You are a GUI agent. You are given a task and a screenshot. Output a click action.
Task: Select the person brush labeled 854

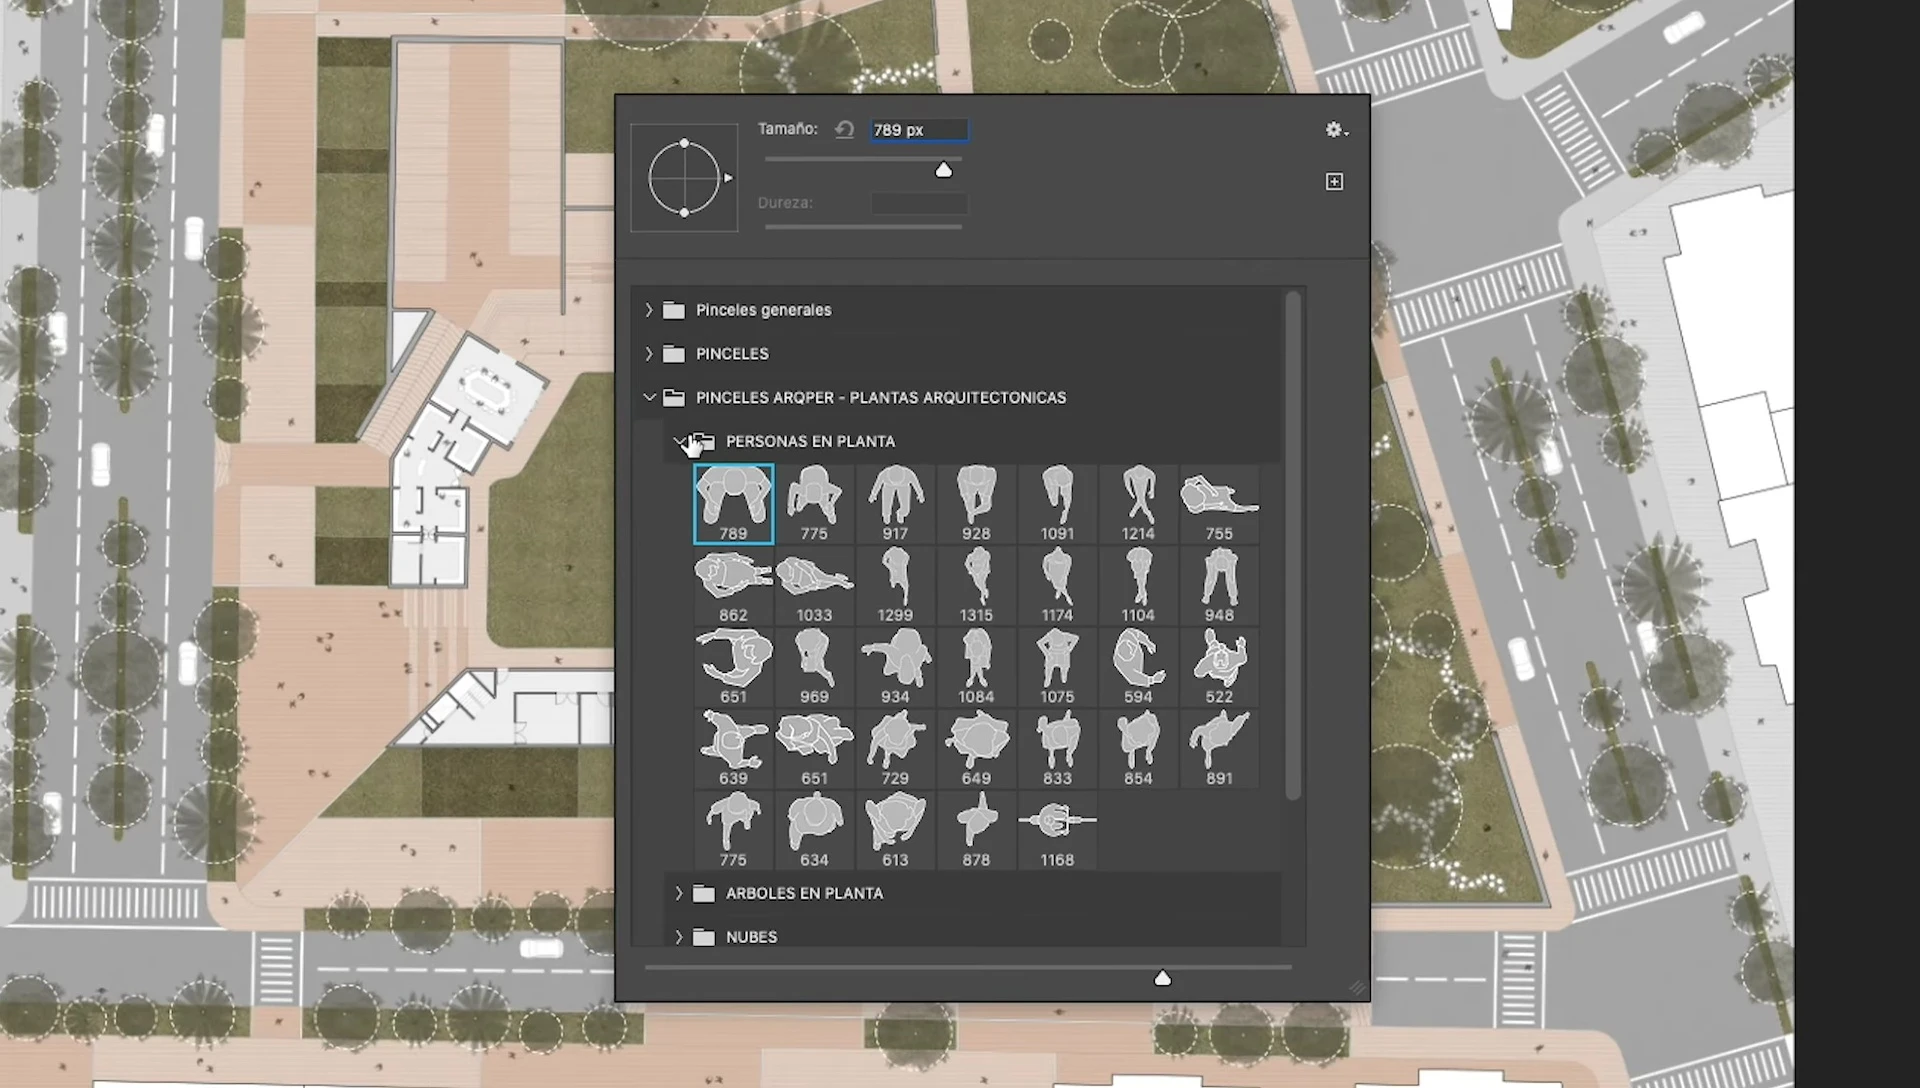(1138, 748)
